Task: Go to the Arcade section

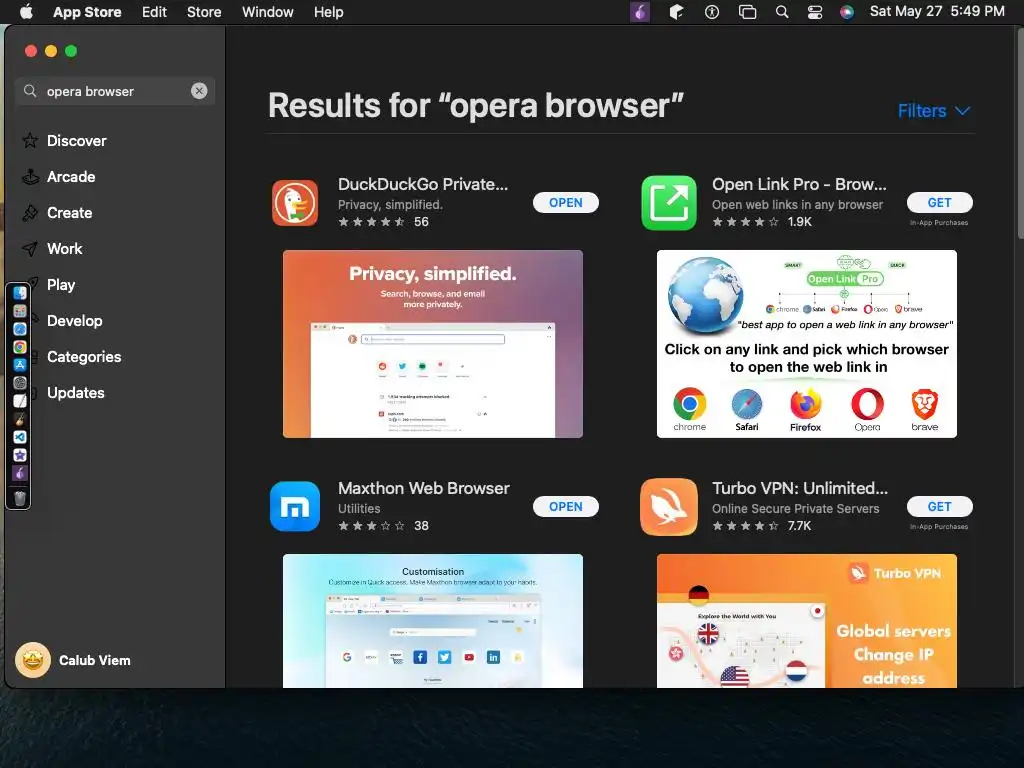Action: point(71,176)
